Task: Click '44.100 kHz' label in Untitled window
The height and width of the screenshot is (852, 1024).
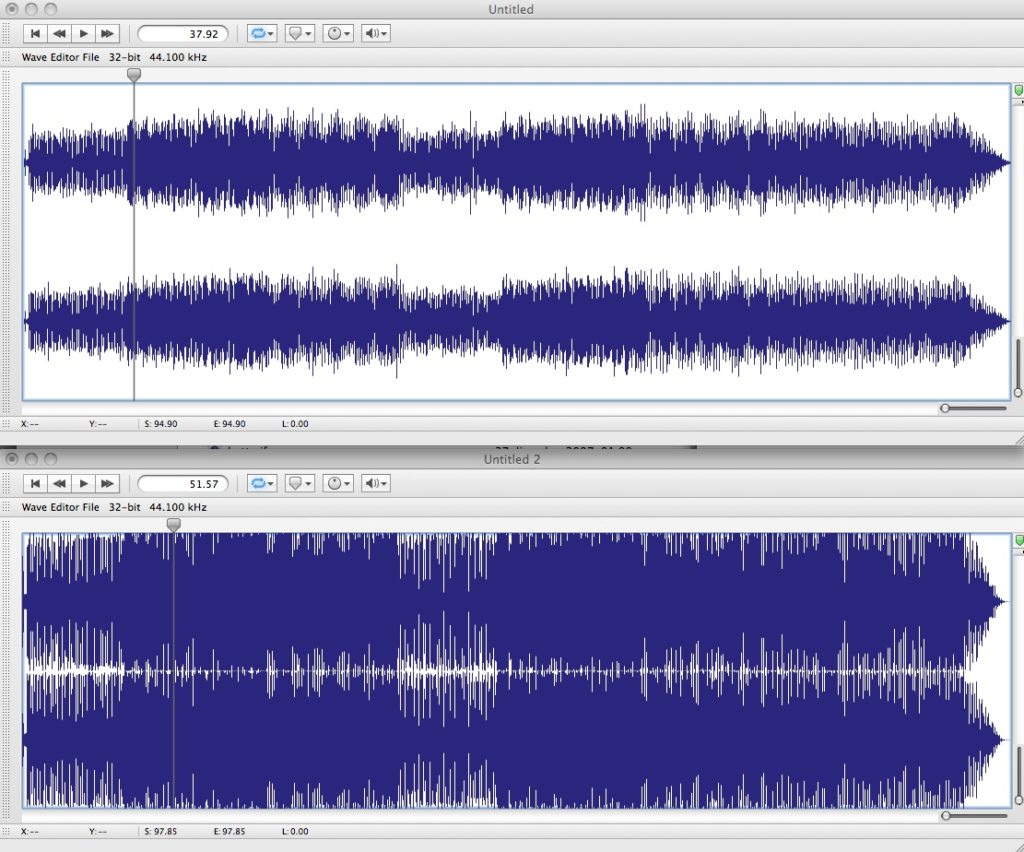Action: tap(178, 57)
